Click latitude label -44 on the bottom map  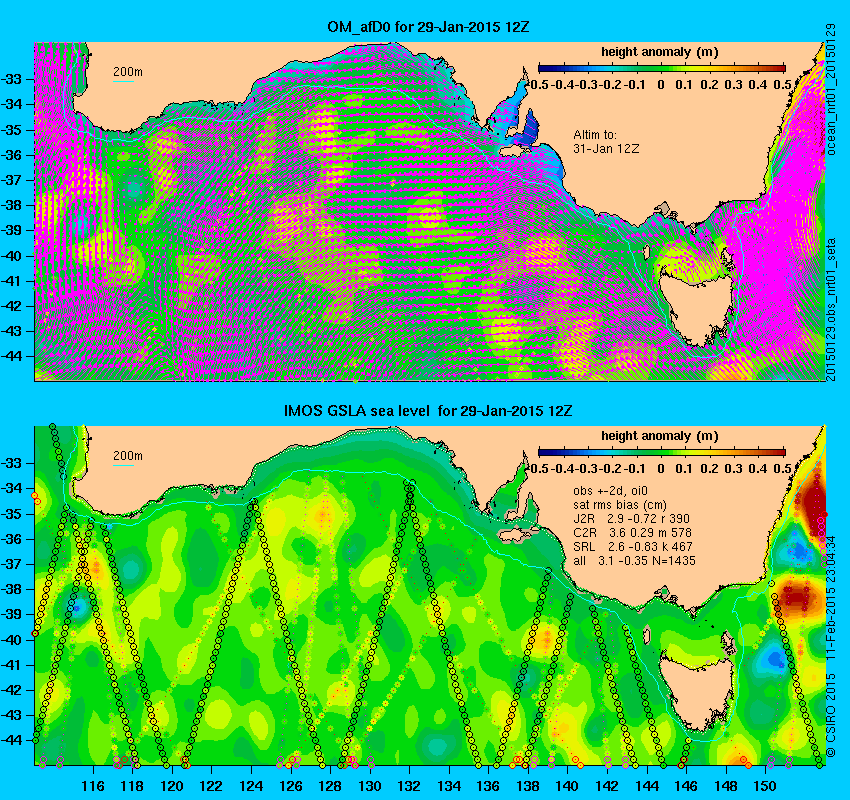click(x=10, y=740)
